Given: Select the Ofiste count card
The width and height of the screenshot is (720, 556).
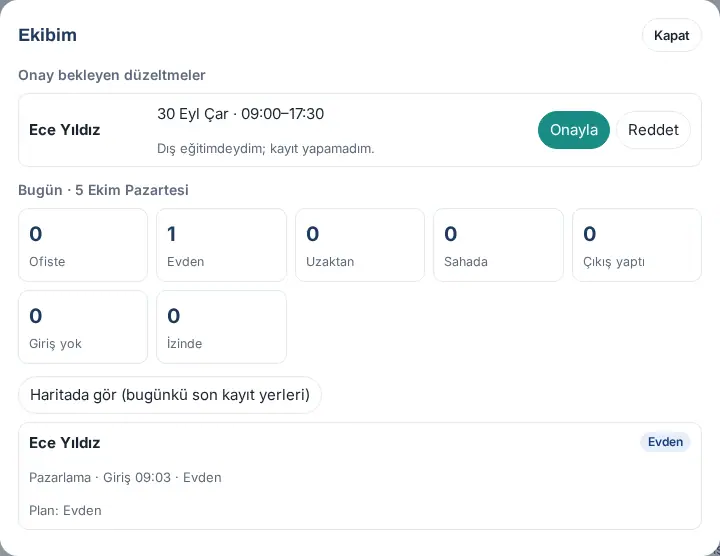Looking at the screenshot, I should click(x=83, y=245).
